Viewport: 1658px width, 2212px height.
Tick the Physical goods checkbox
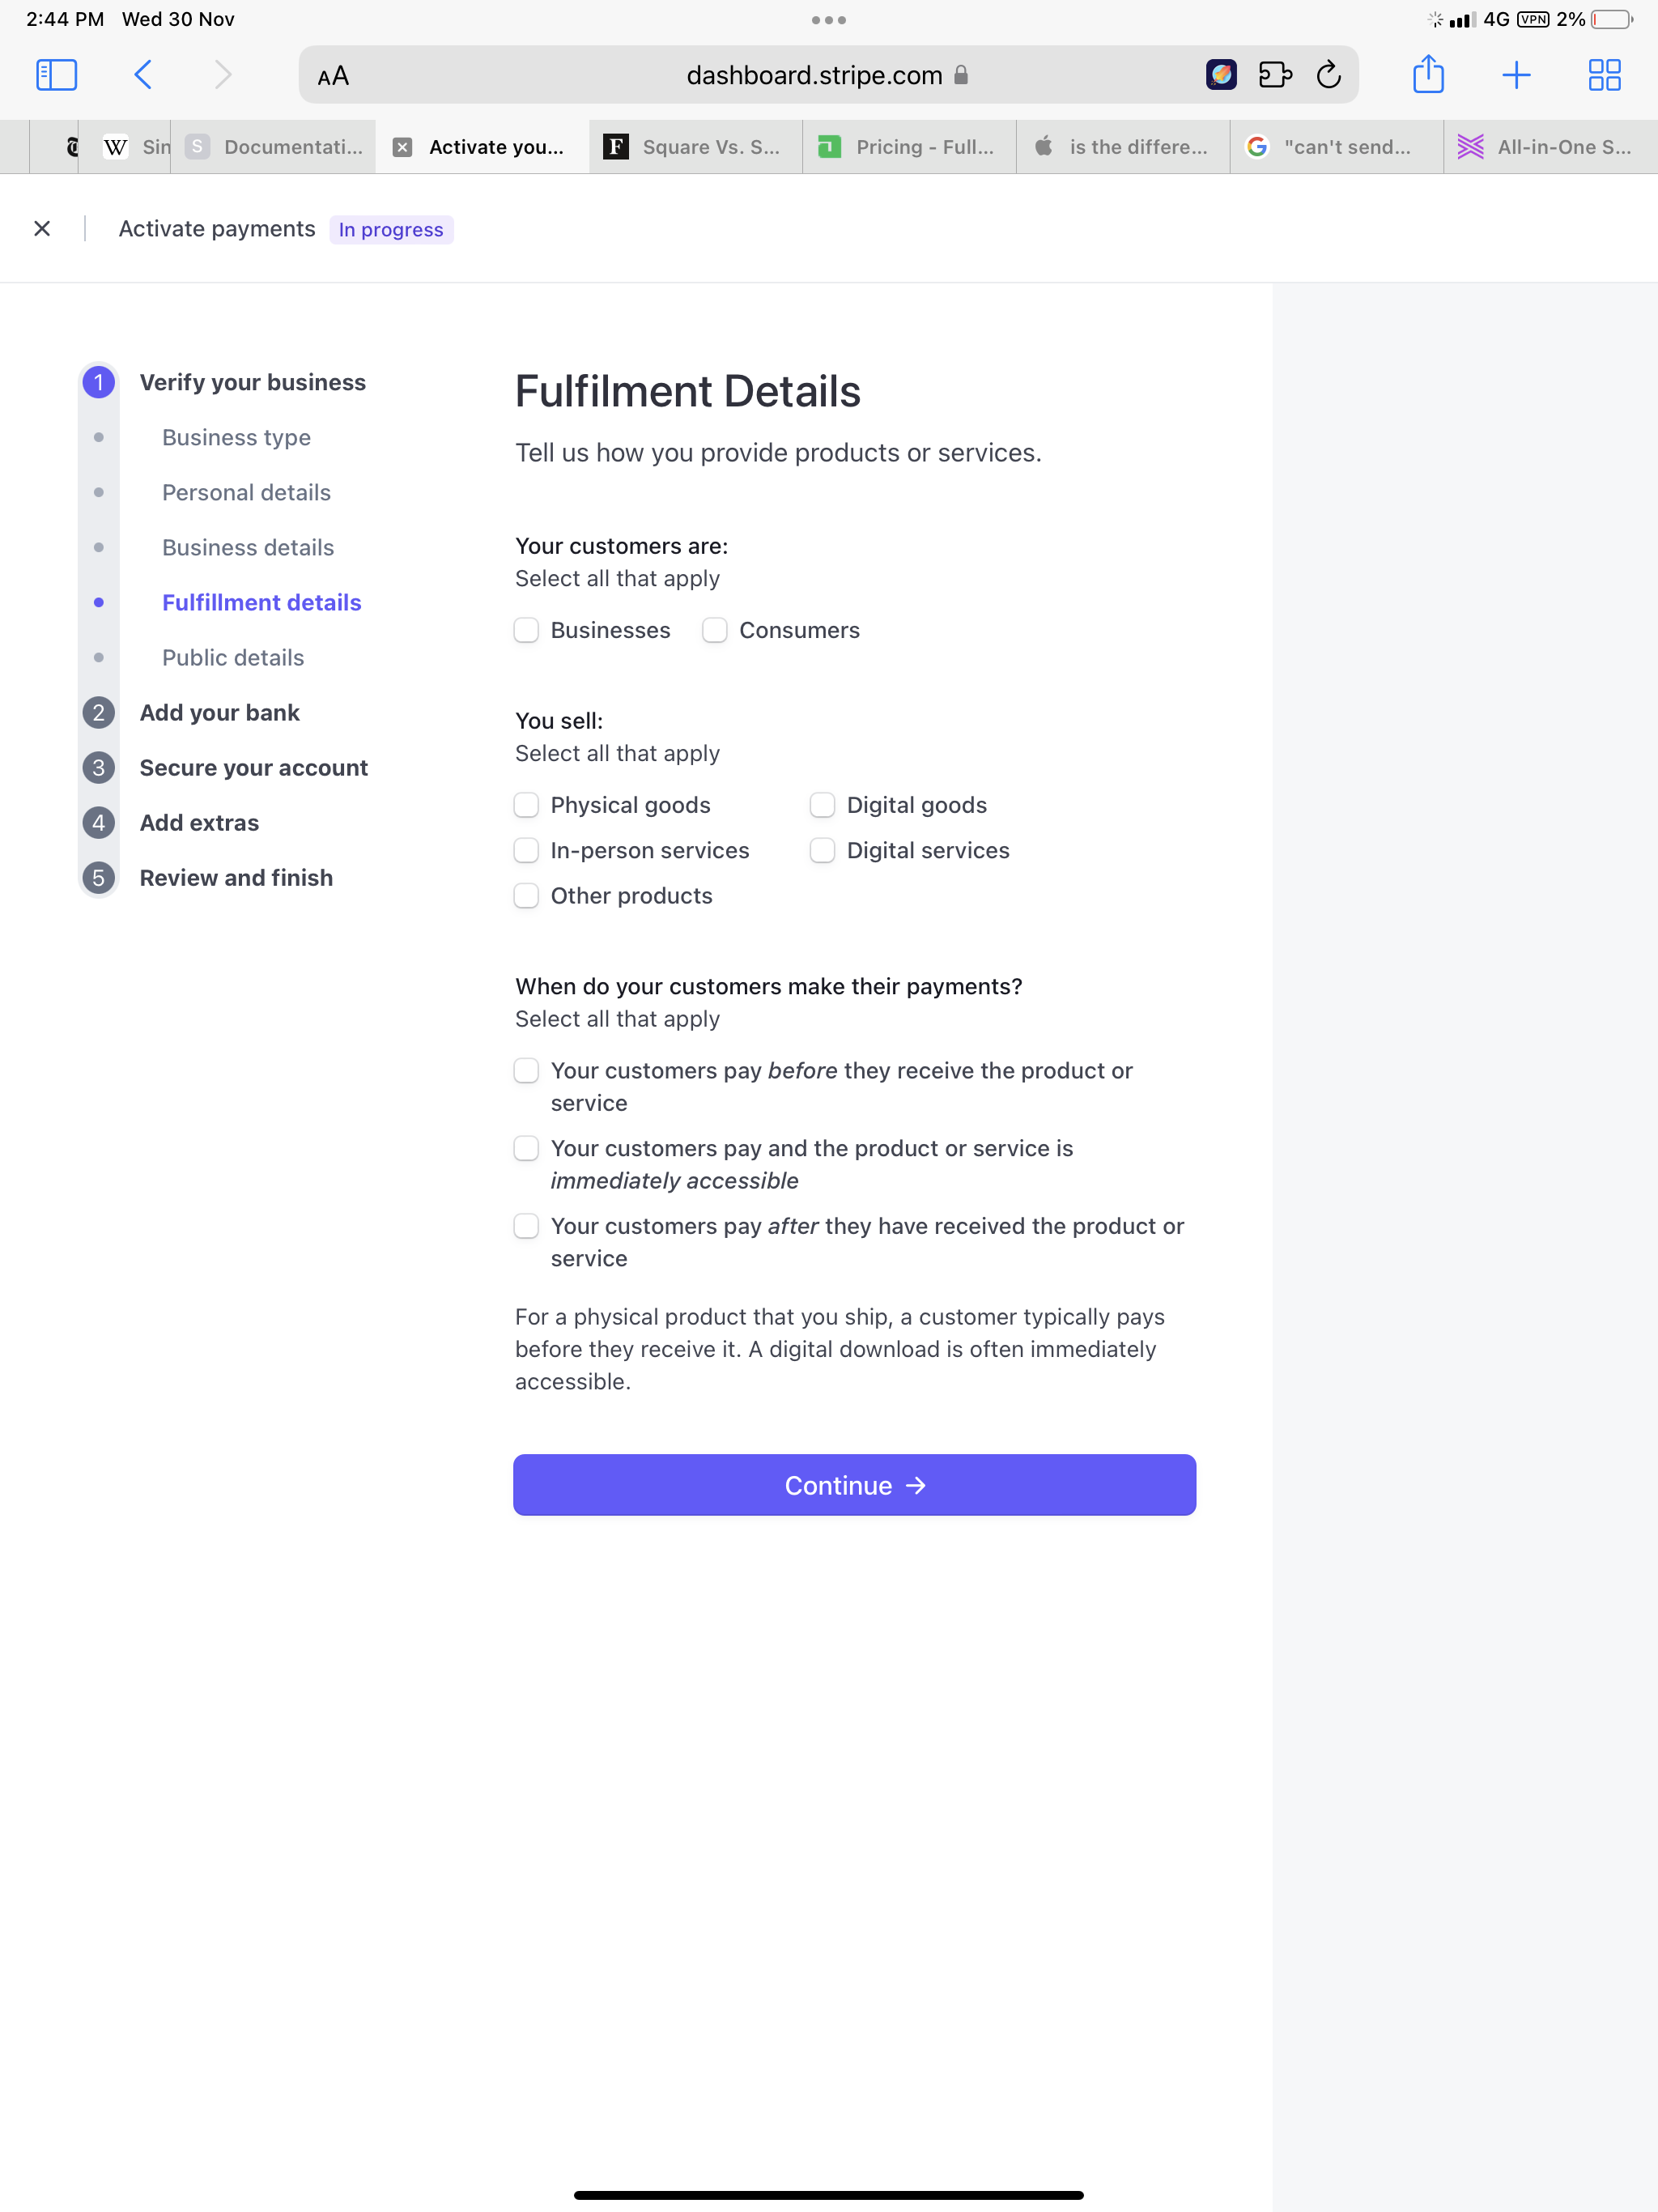526,805
